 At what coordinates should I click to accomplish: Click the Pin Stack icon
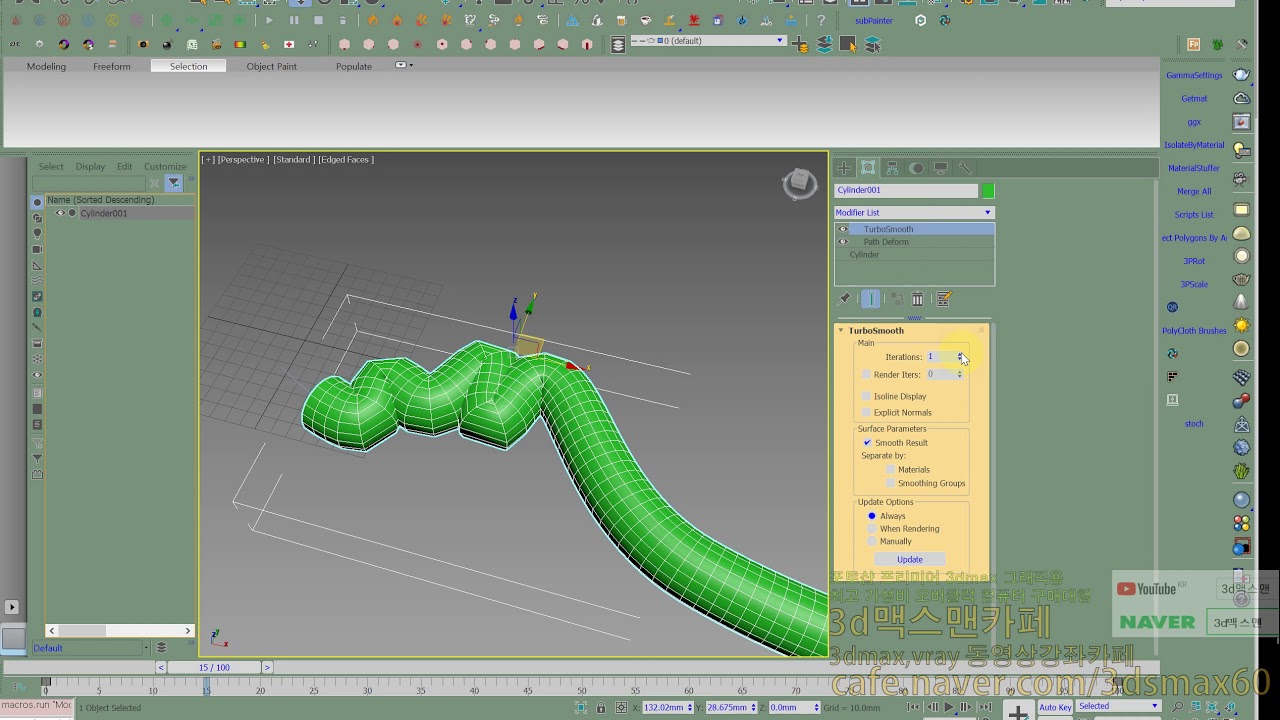pyautogui.click(x=844, y=299)
